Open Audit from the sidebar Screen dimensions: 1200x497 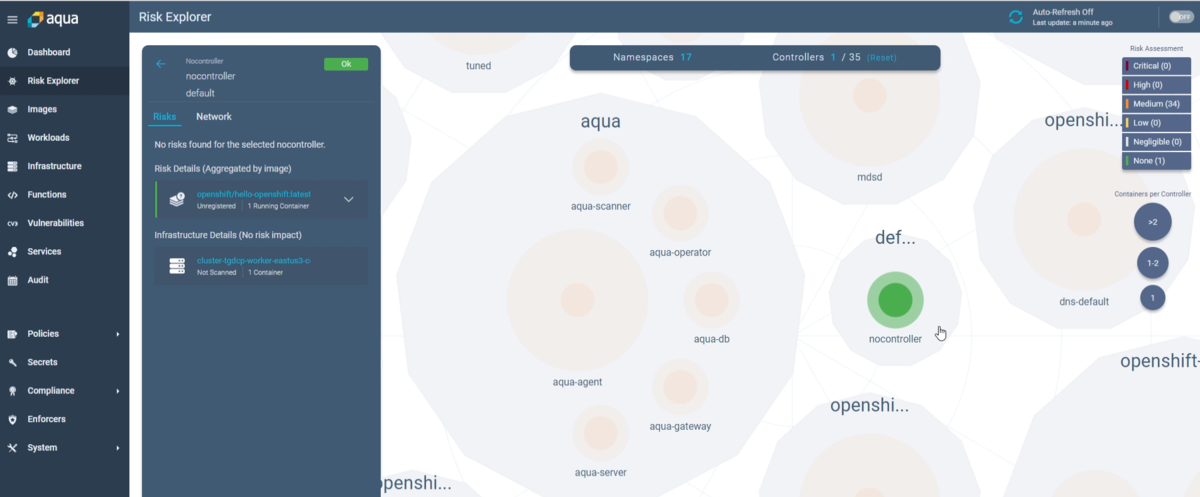pyautogui.click(x=38, y=280)
